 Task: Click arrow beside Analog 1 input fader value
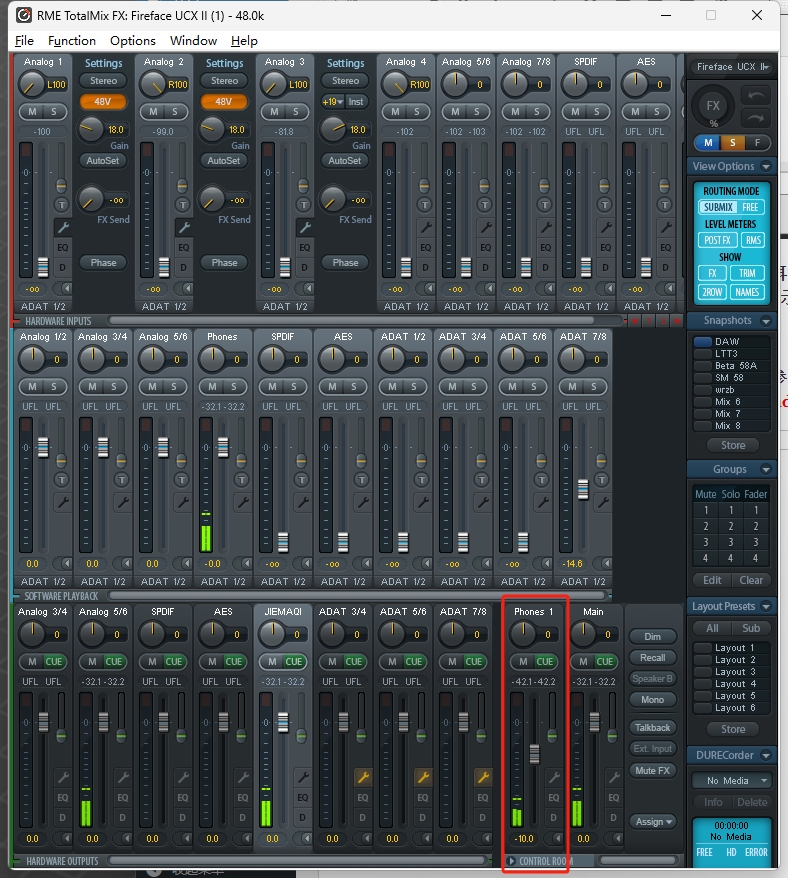(66, 289)
